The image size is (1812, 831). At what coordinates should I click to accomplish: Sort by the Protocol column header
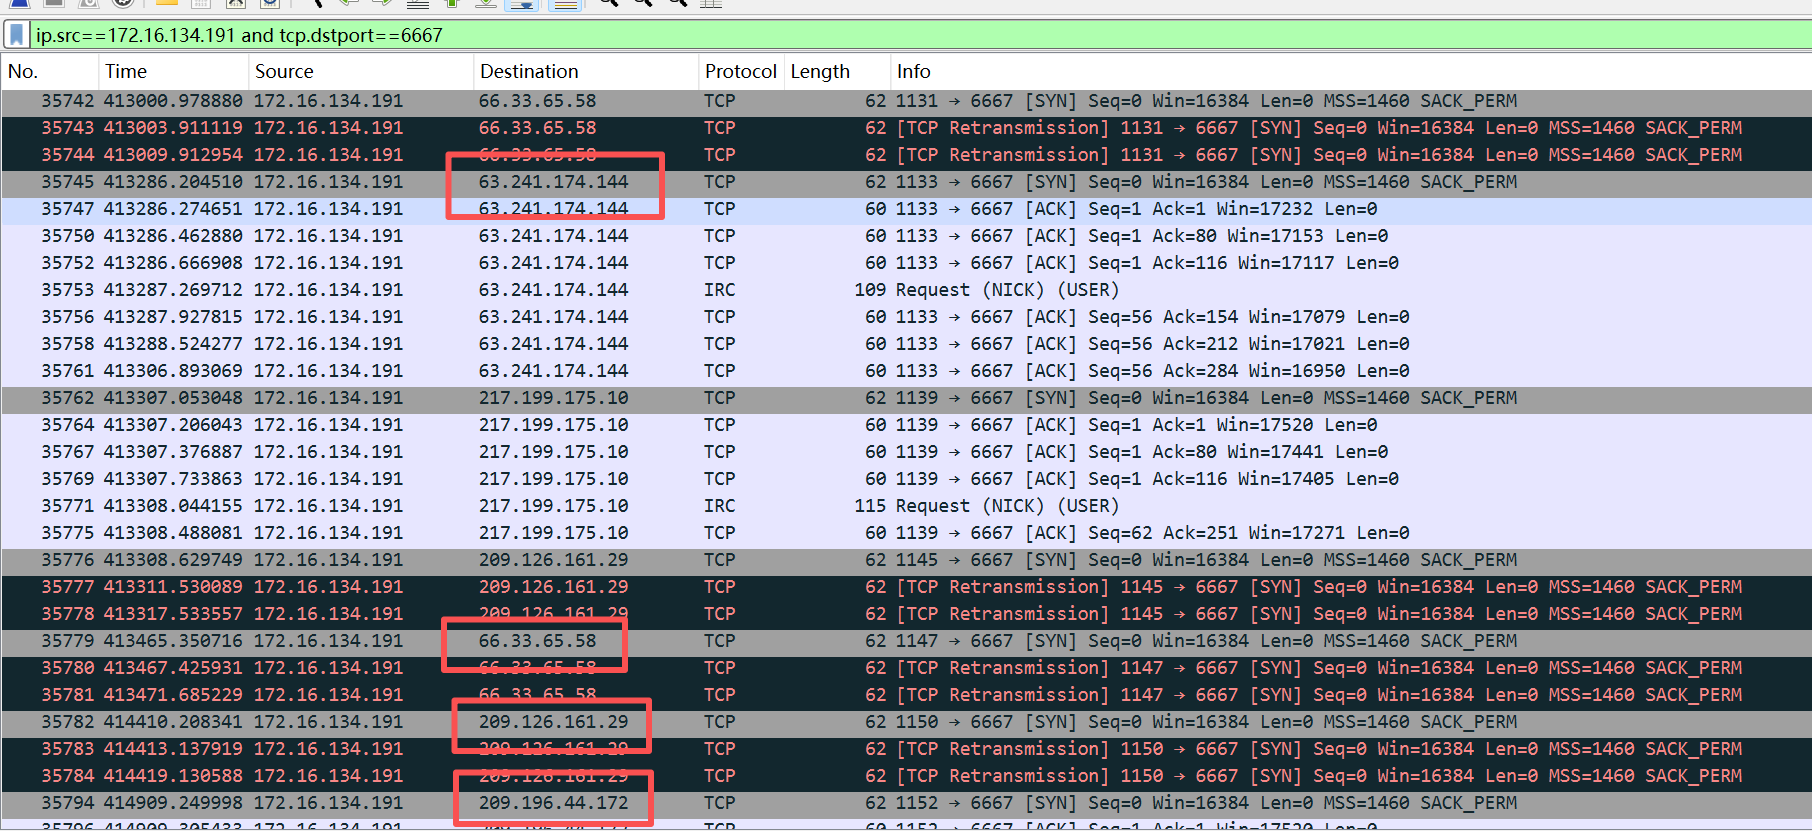tap(741, 71)
